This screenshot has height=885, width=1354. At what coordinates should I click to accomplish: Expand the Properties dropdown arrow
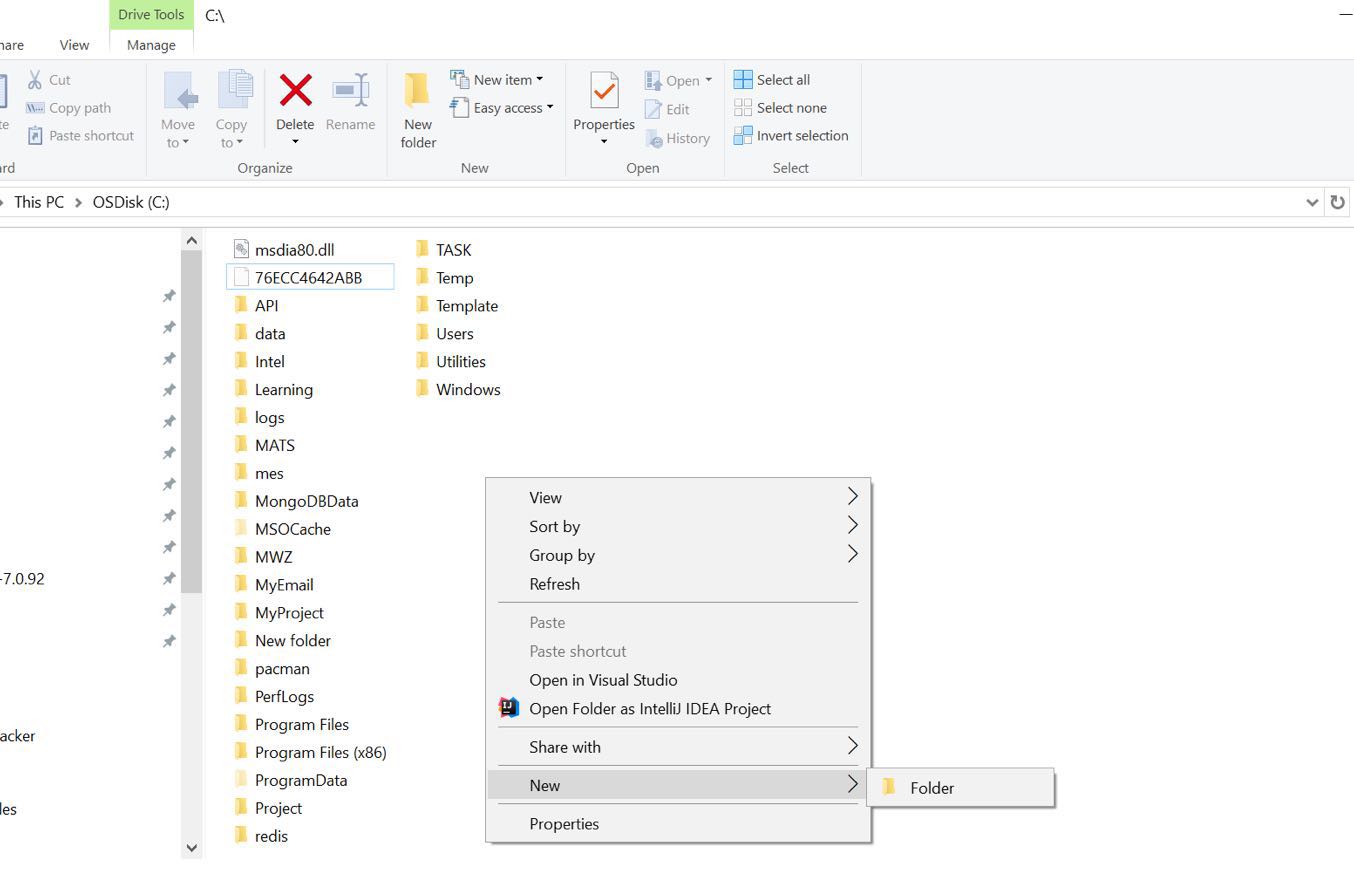(604, 142)
